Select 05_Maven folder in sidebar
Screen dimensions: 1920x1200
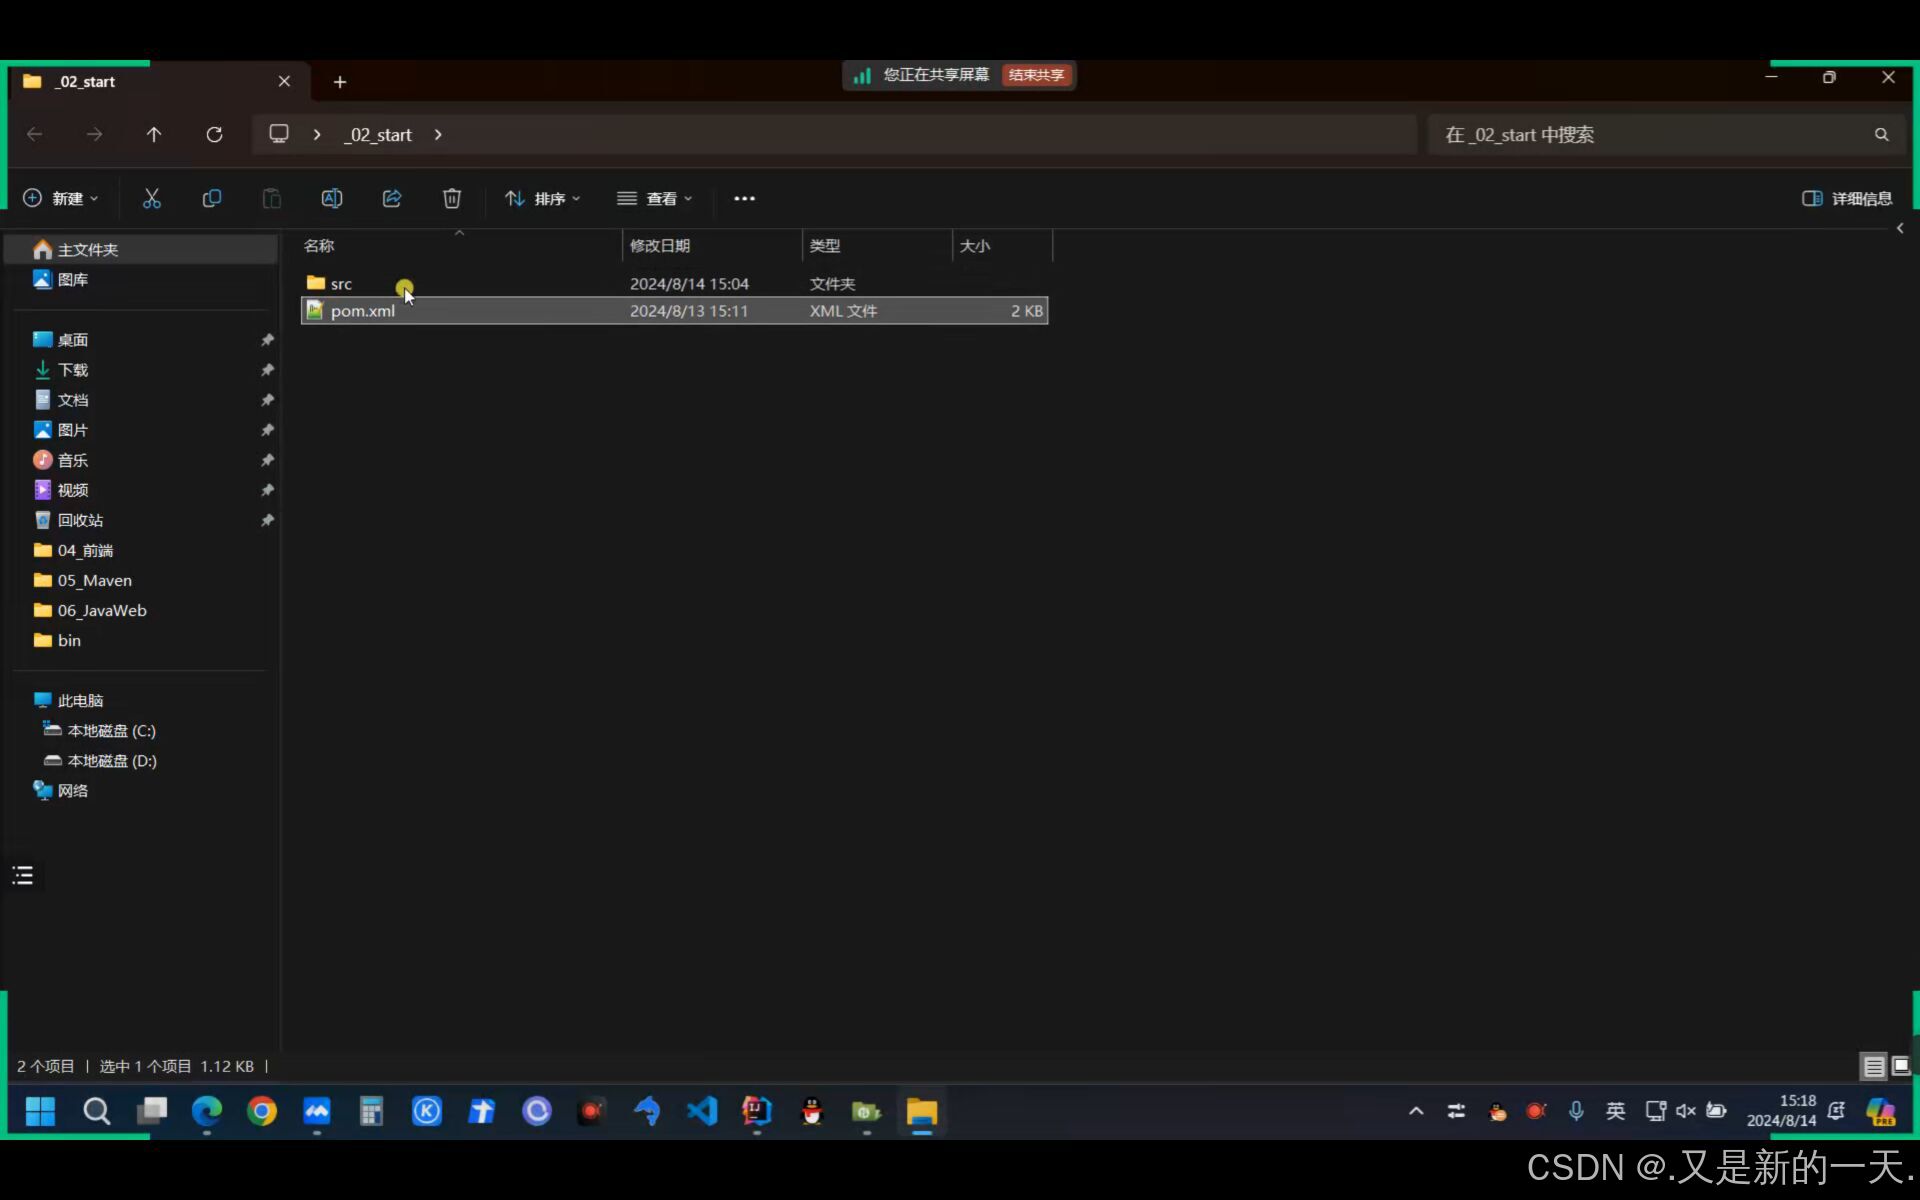pos(94,581)
